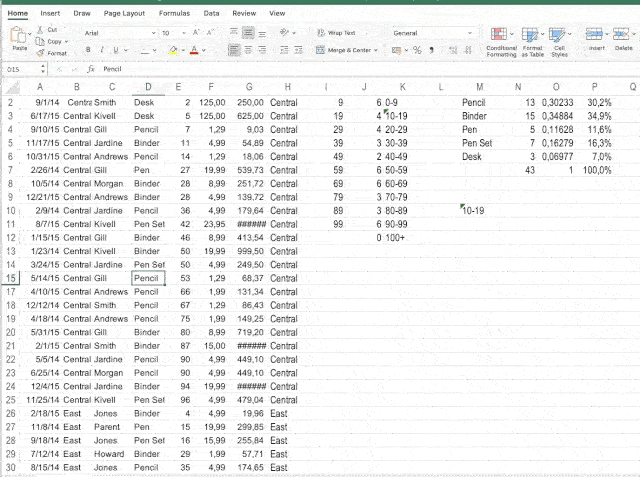This screenshot has height=477, width=640.
Task: Click the Copy icon
Action: [40, 41]
